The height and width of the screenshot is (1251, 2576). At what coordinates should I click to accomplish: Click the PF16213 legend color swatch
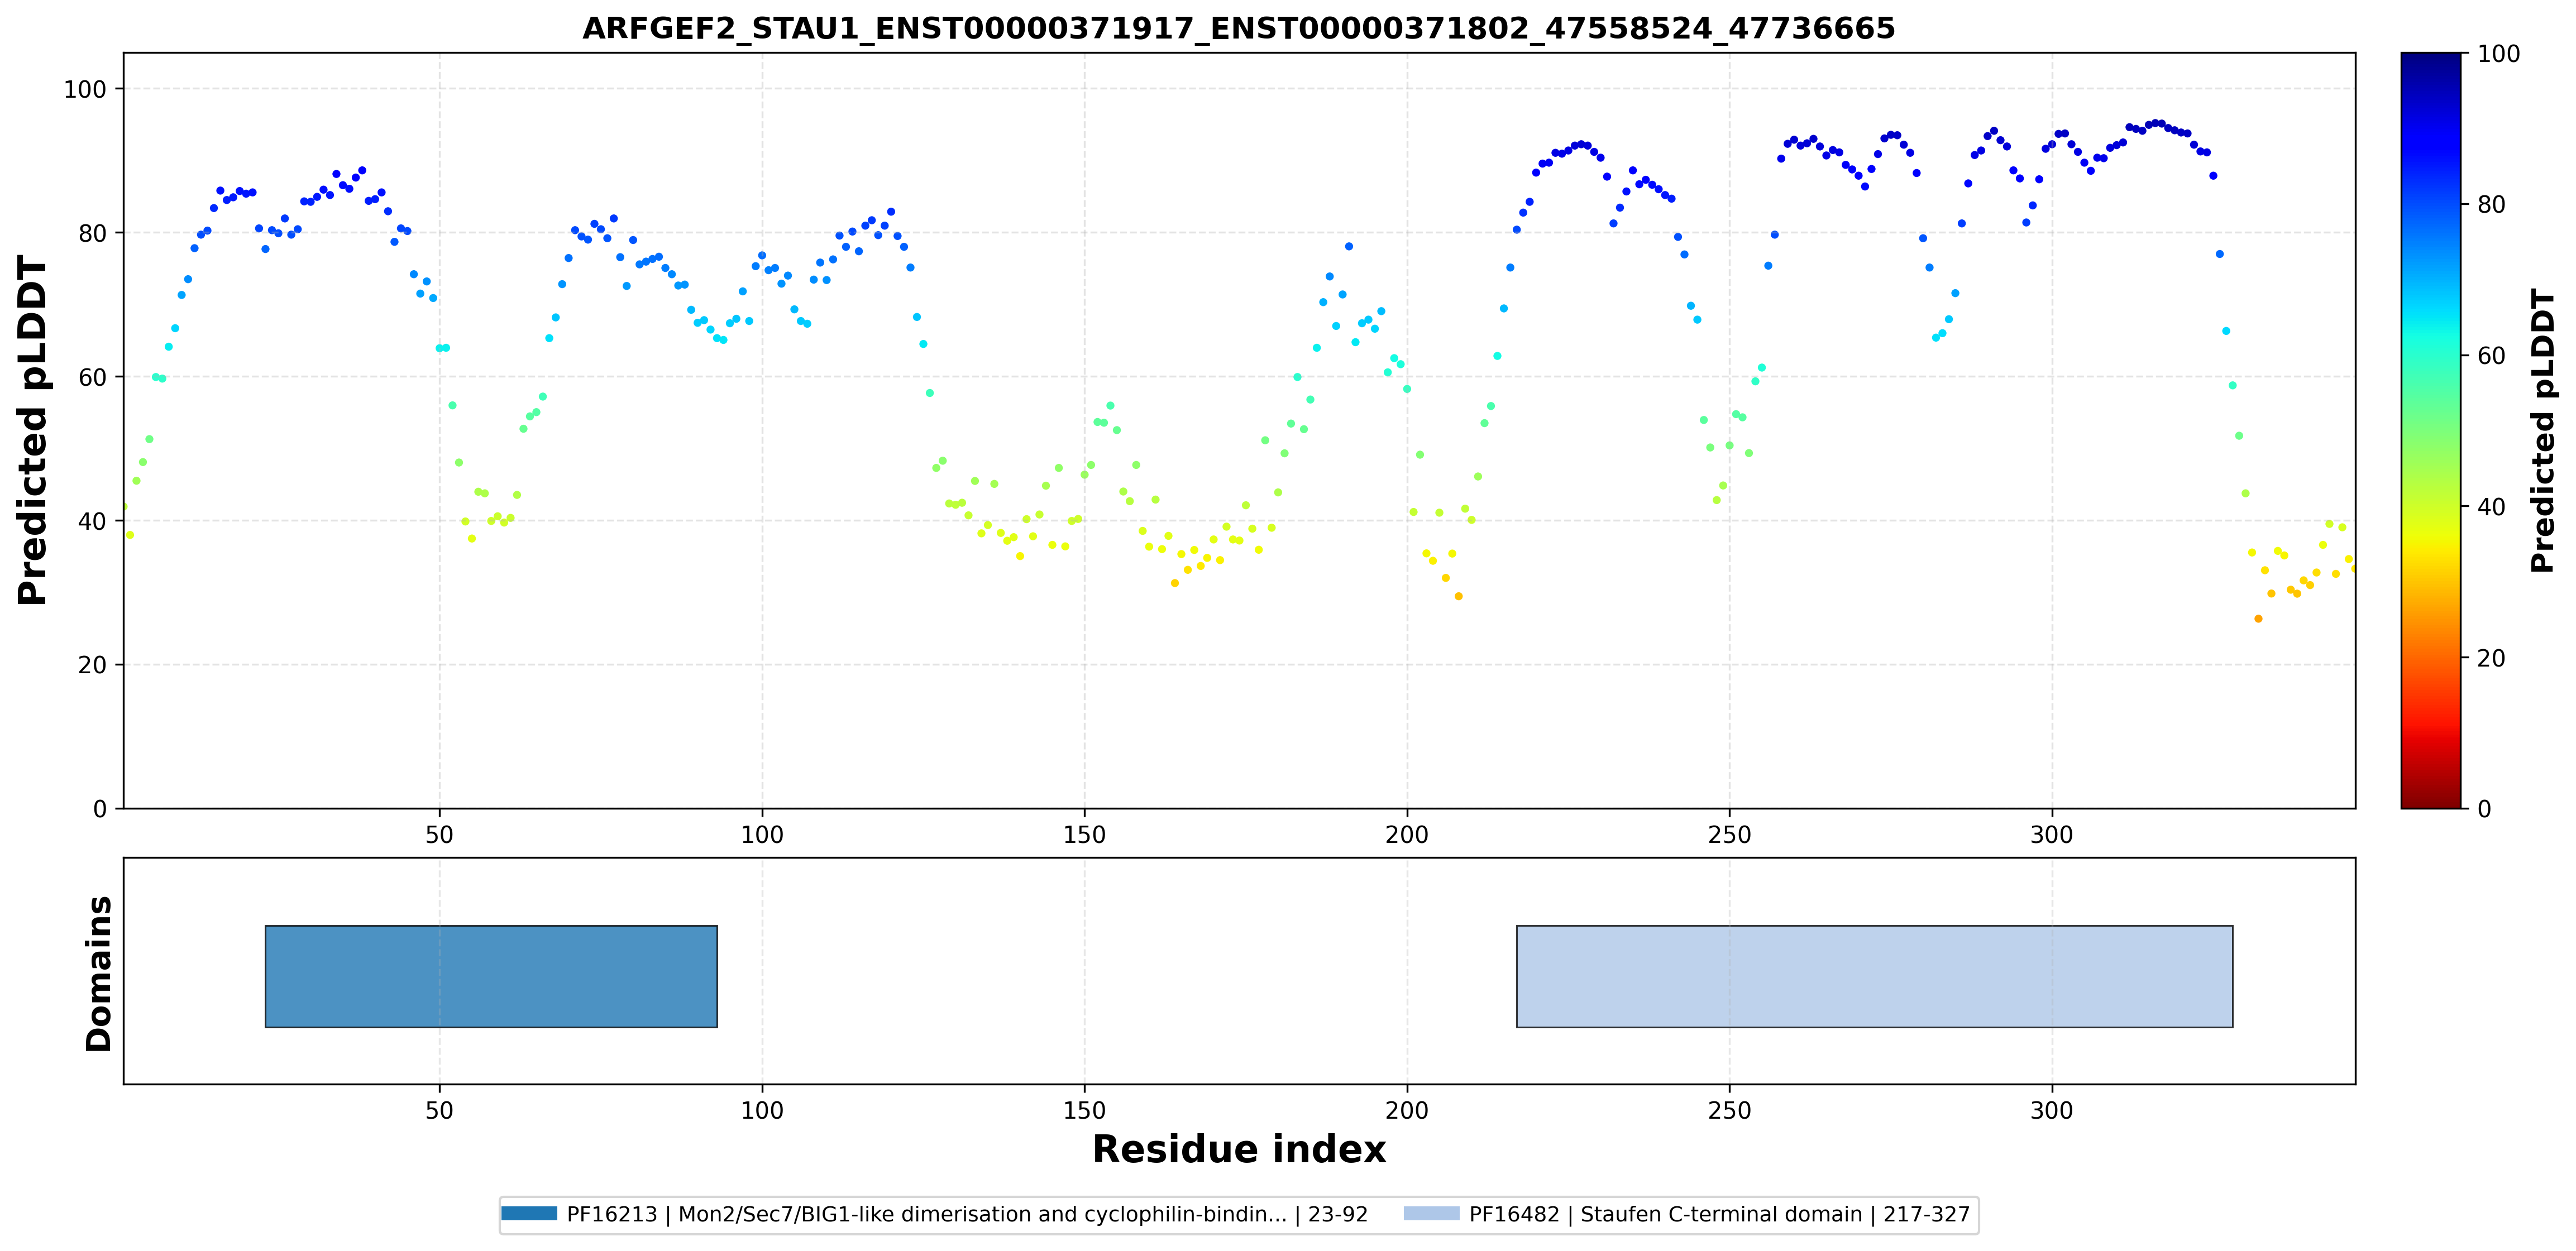529,1214
